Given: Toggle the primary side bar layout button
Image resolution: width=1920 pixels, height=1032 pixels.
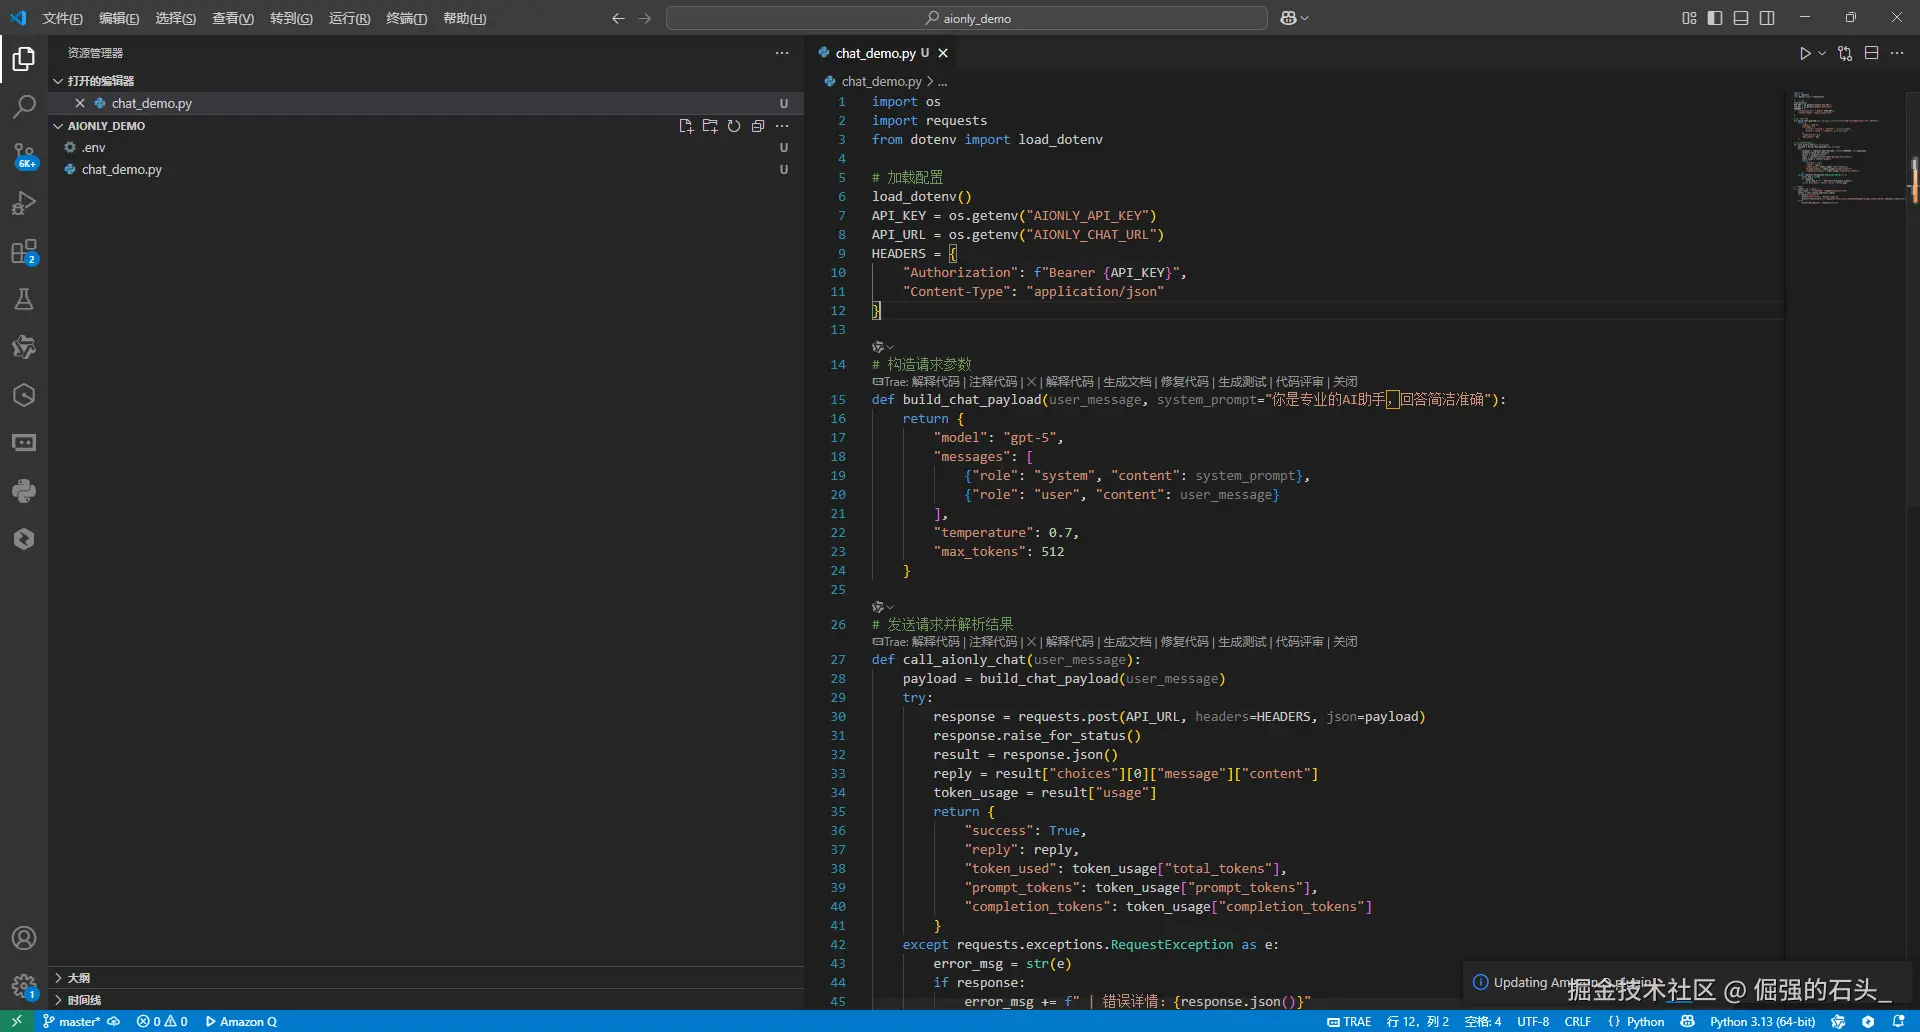Looking at the screenshot, I should point(1715,18).
